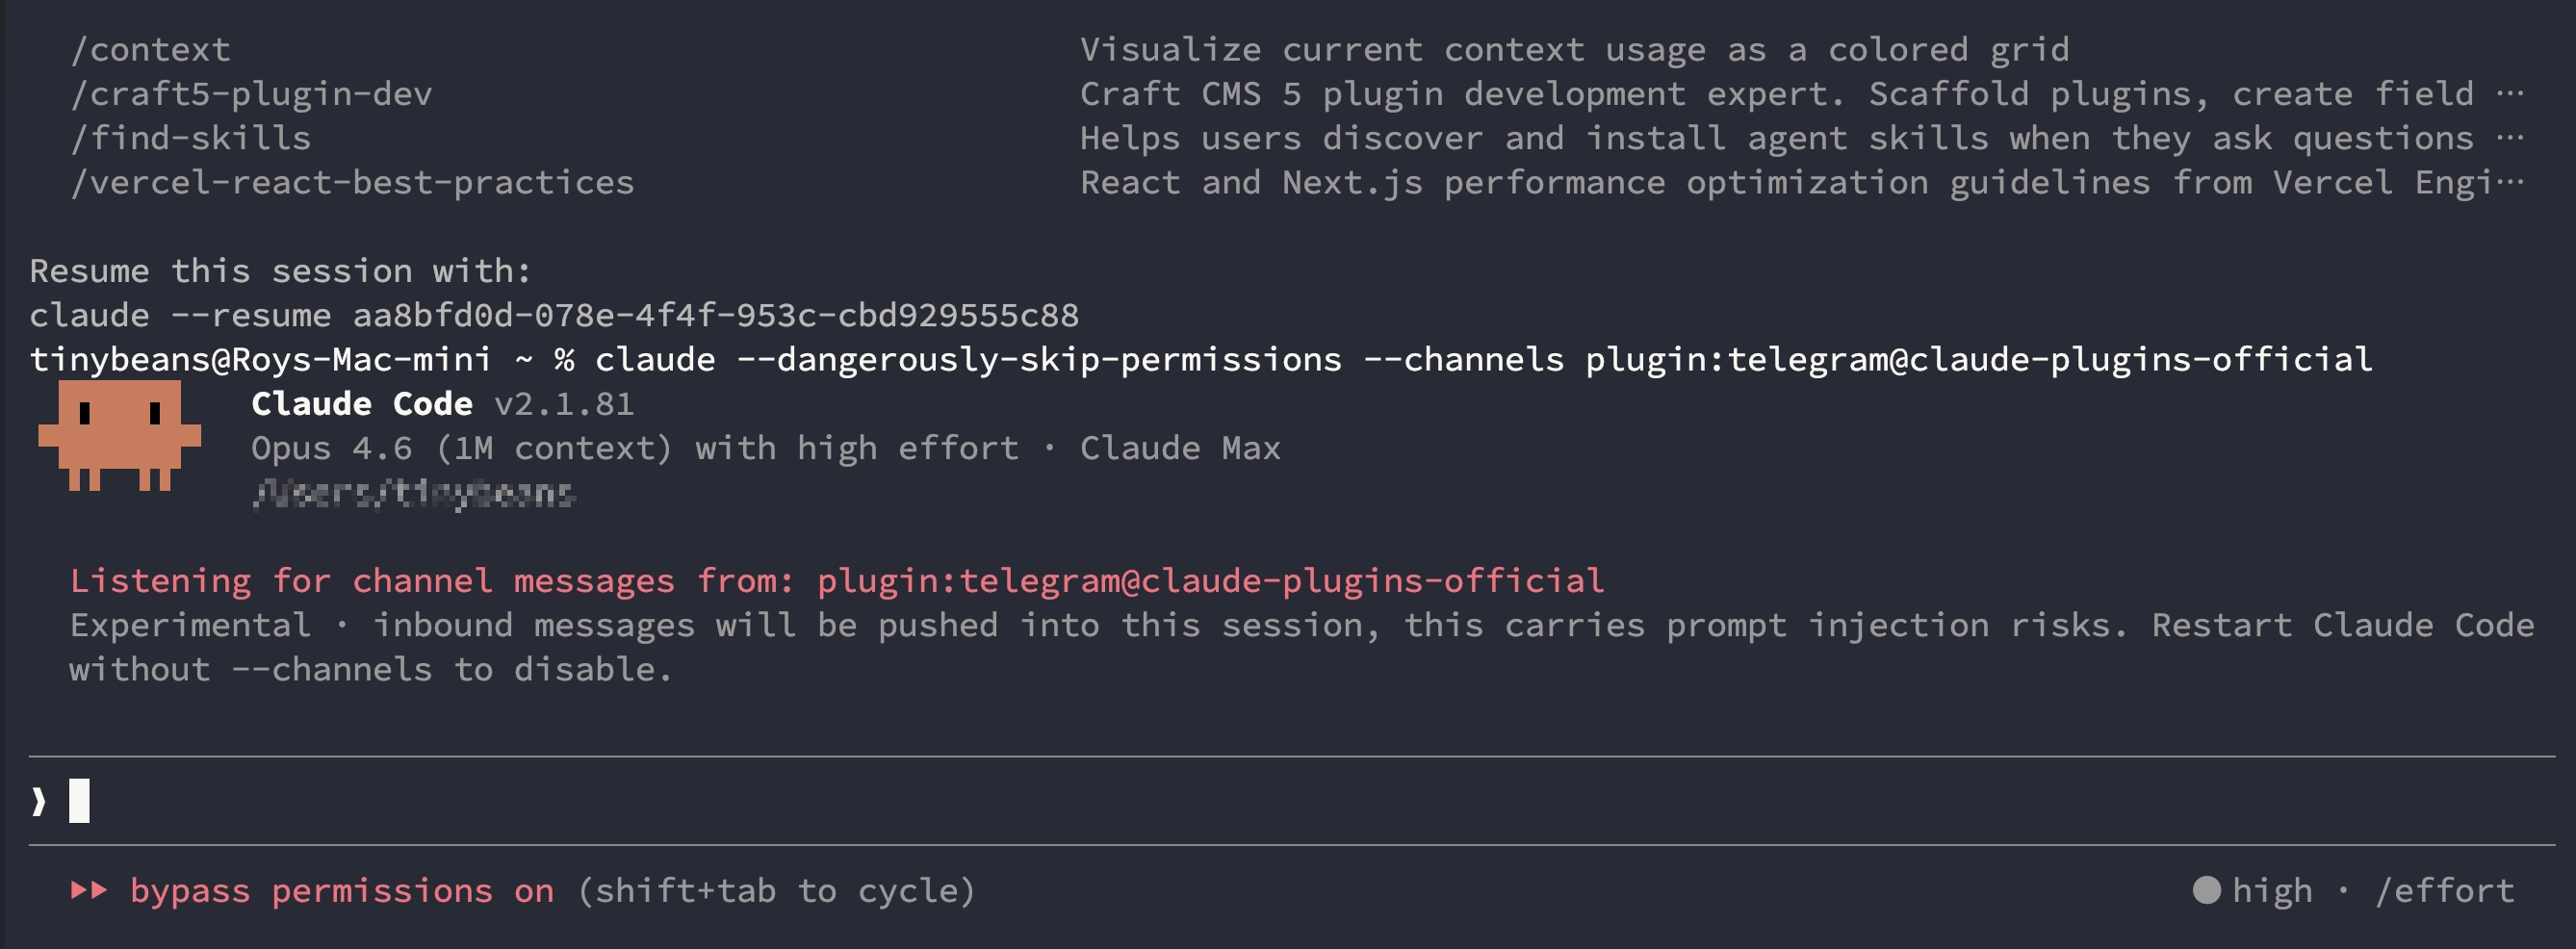Click the double-arrow bypass permissions icon
2576x949 pixels.
click(89, 890)
